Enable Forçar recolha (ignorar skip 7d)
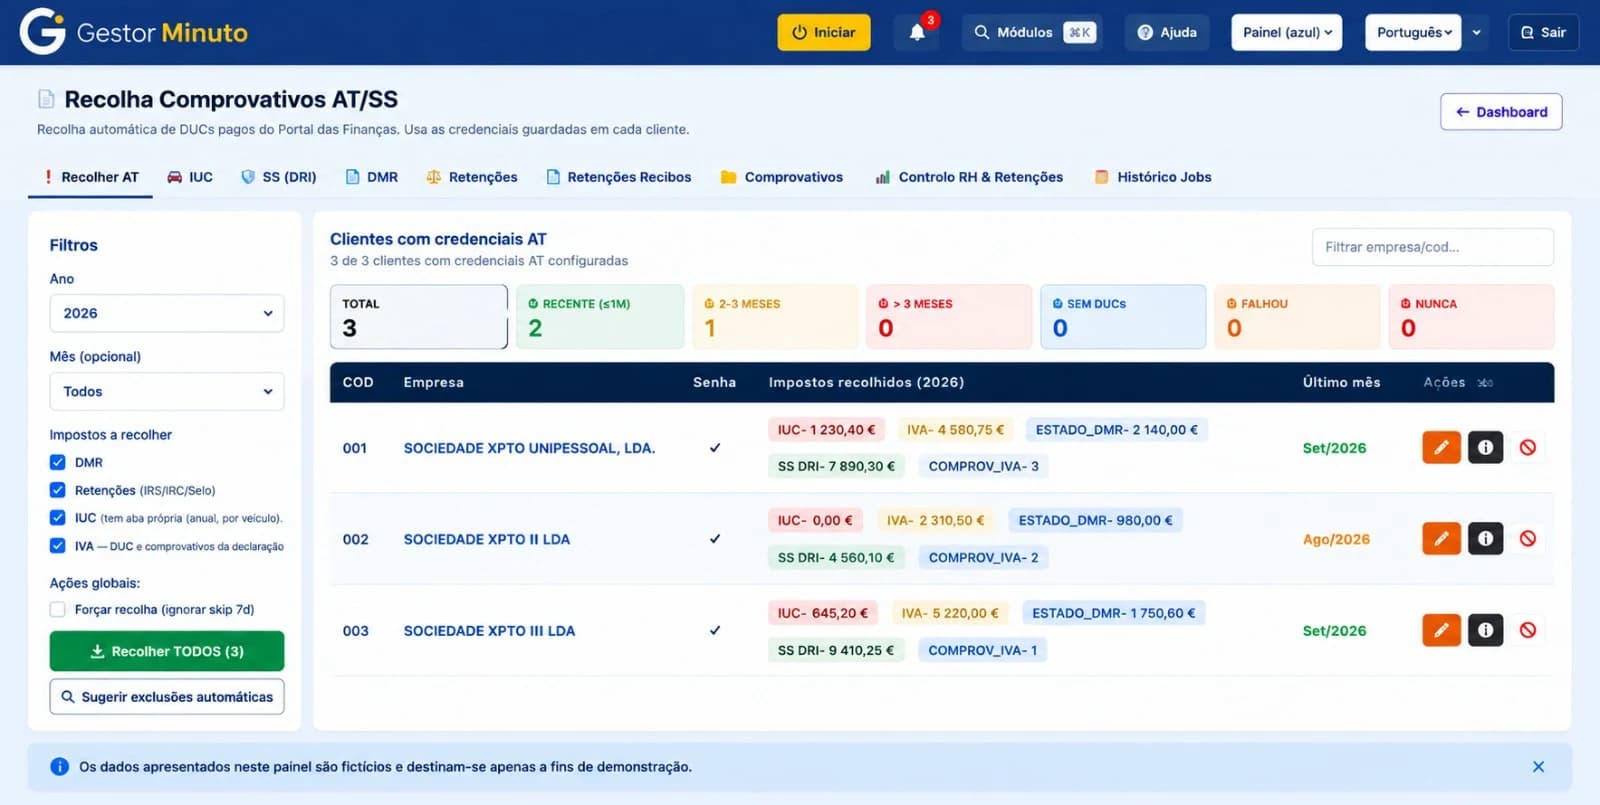The width and height of the screenshot is (1600, 805). pyautogui.click(x=58, y=609)
